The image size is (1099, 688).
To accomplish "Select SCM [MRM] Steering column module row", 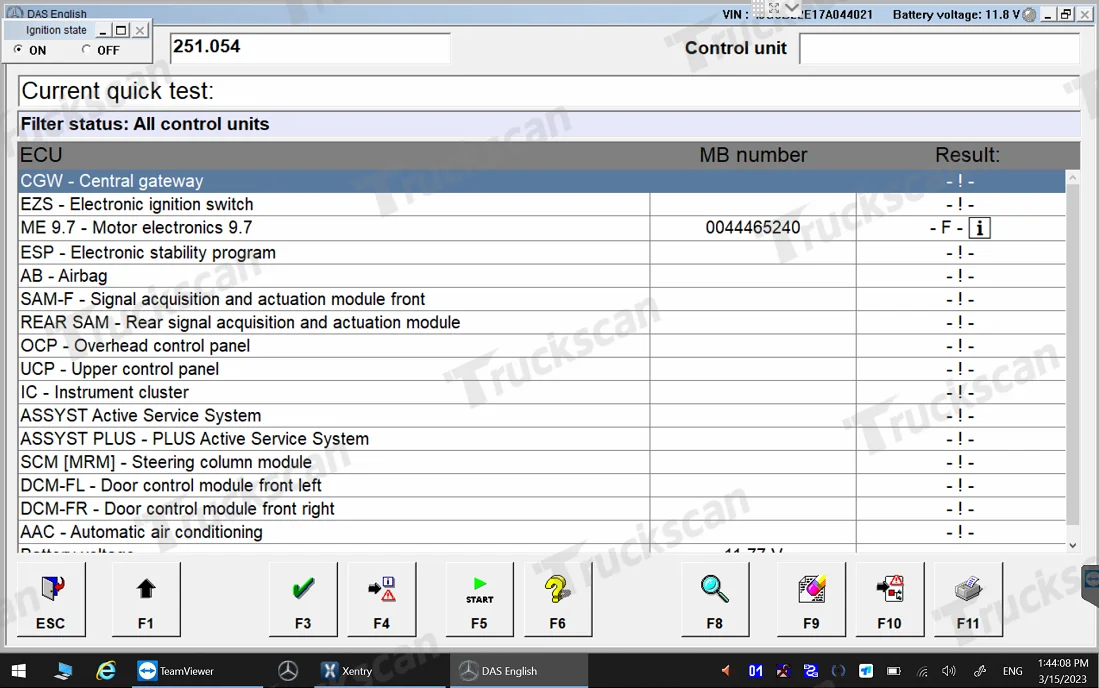I will (541, 462).
